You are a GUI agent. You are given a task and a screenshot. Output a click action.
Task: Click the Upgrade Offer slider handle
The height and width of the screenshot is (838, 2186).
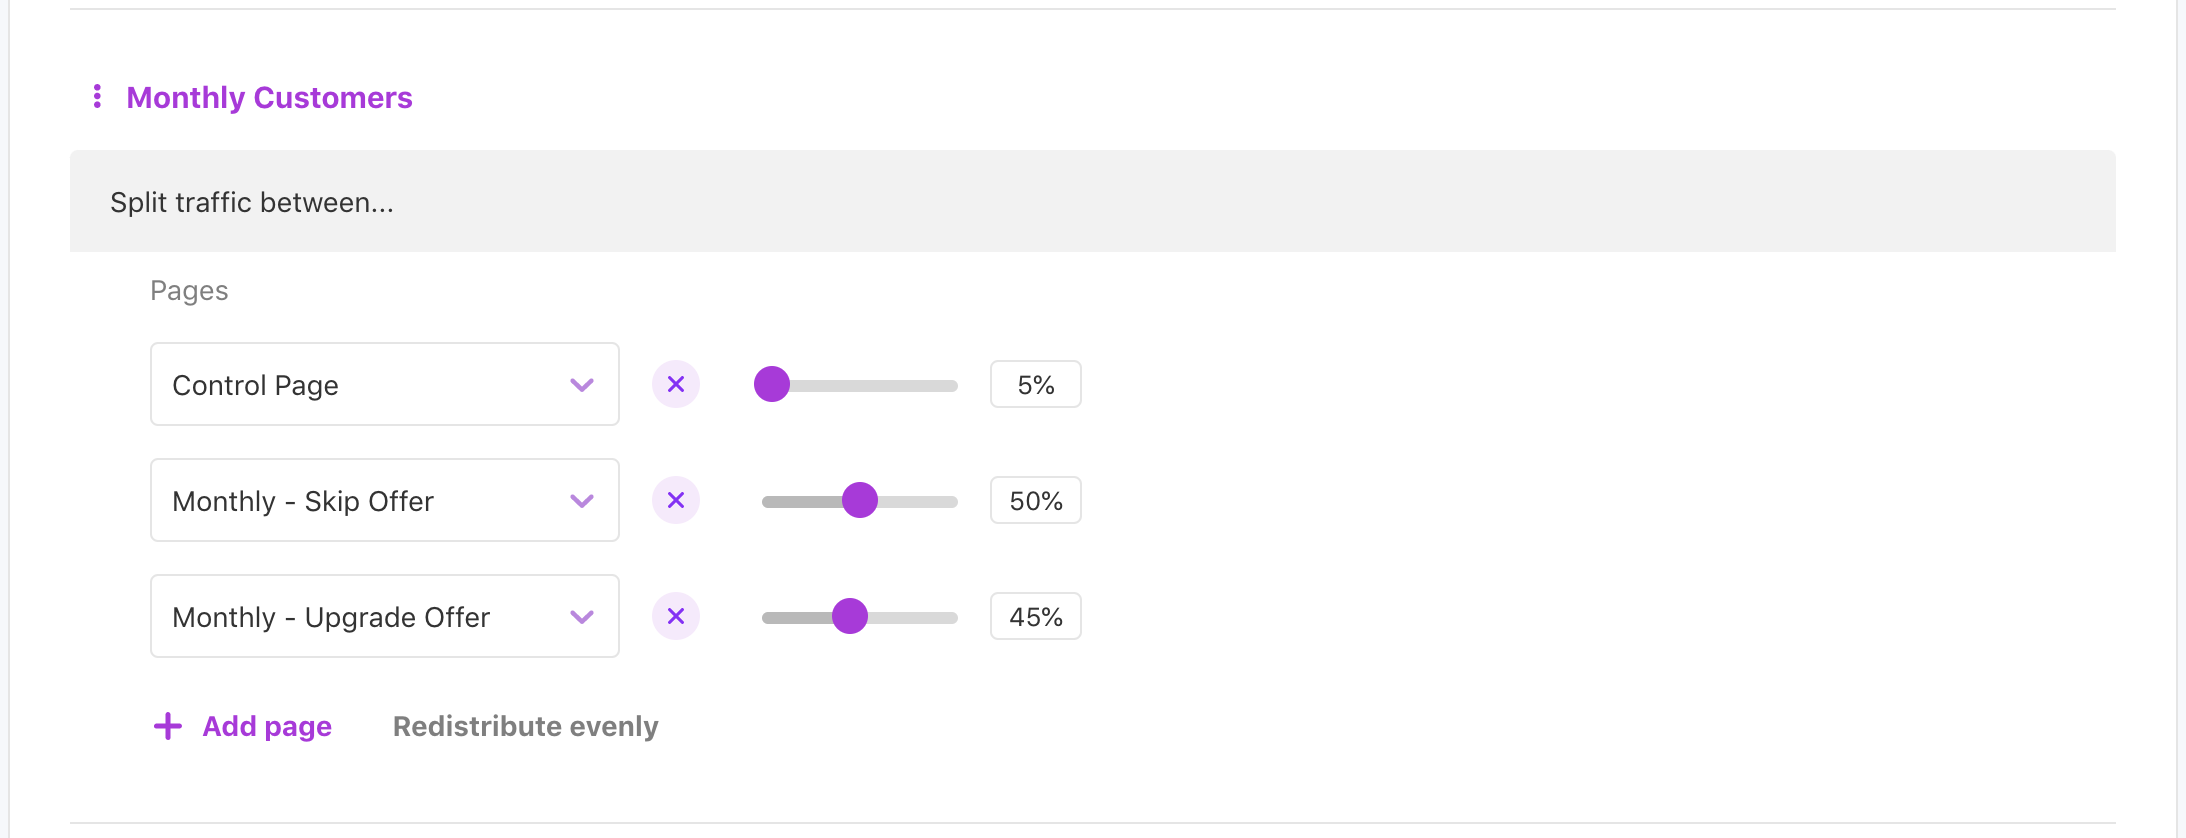point(850,616)
